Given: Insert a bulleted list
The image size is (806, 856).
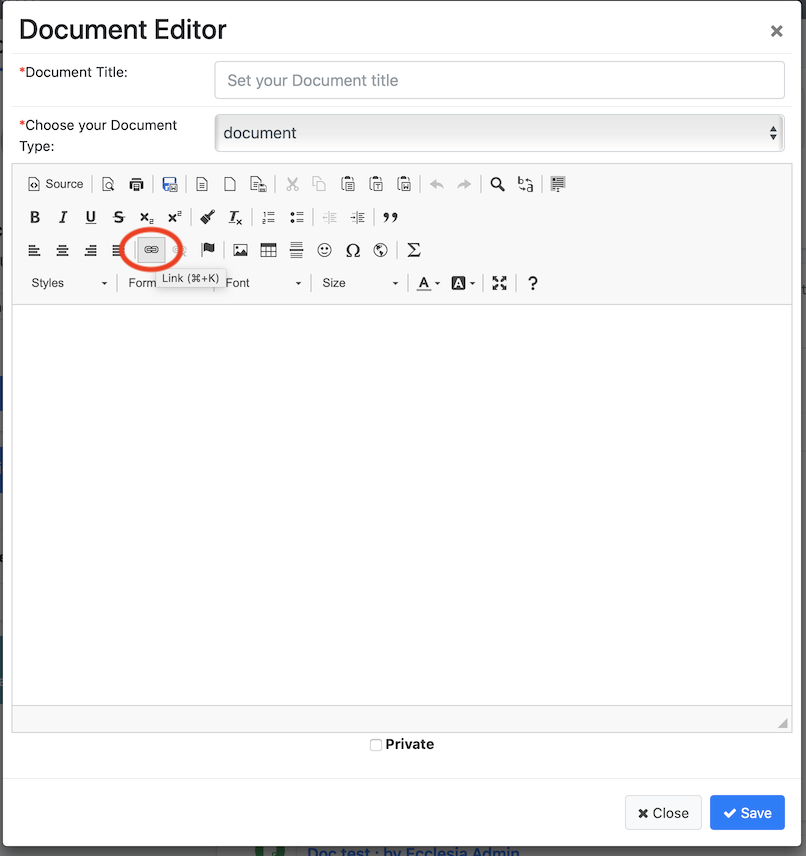Looking at the screenshot, I should 297,217.
